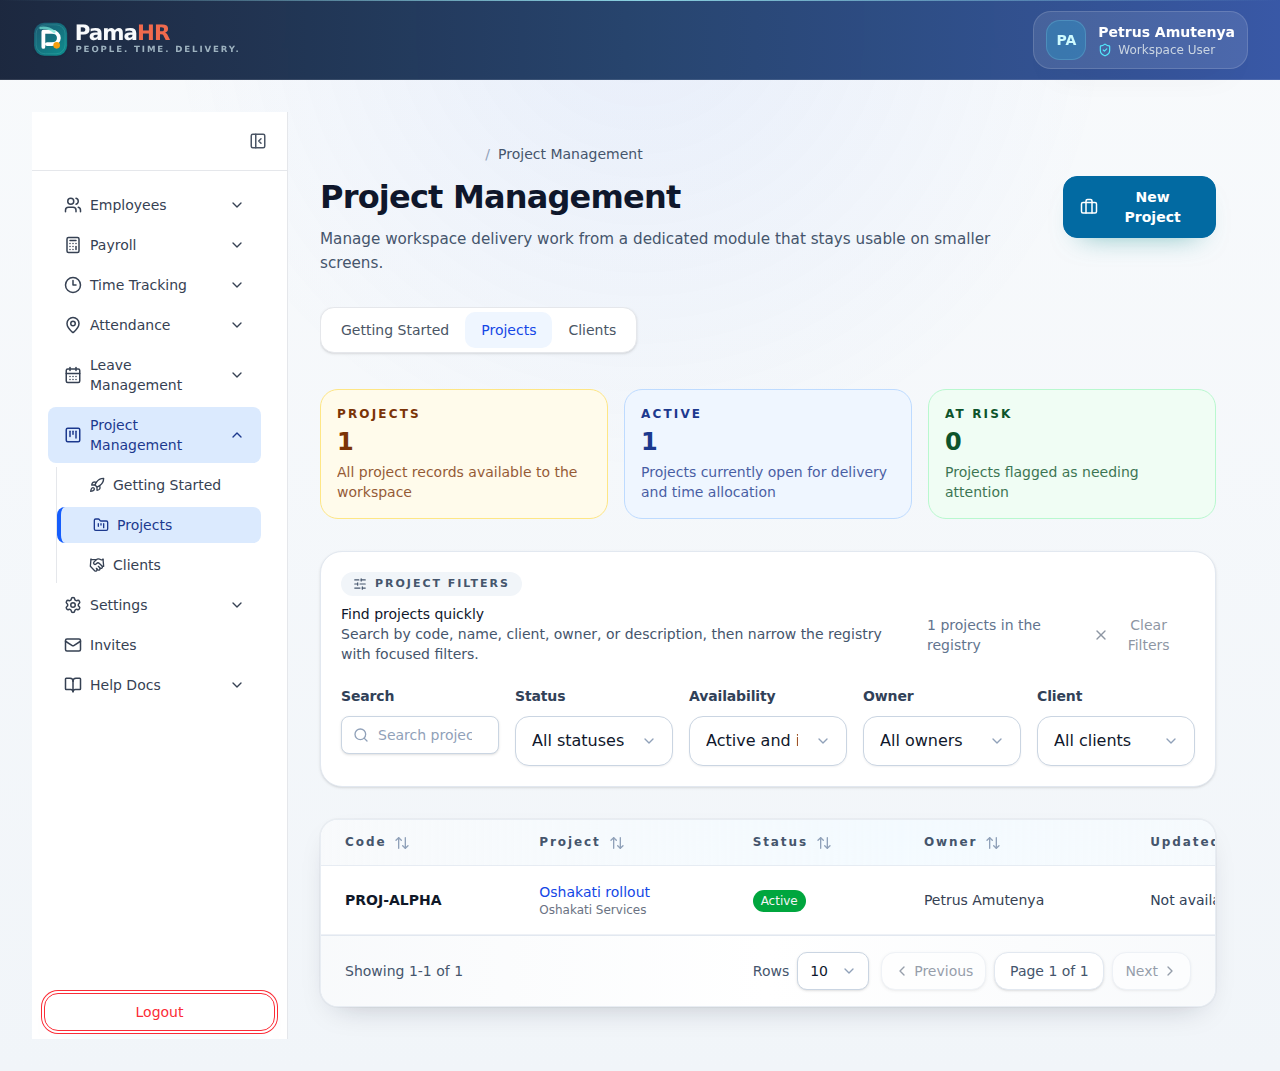Click the X icon beside Clear Filters
1280x1071 pixels.
pyautogui.click(x=1101, y=635)
